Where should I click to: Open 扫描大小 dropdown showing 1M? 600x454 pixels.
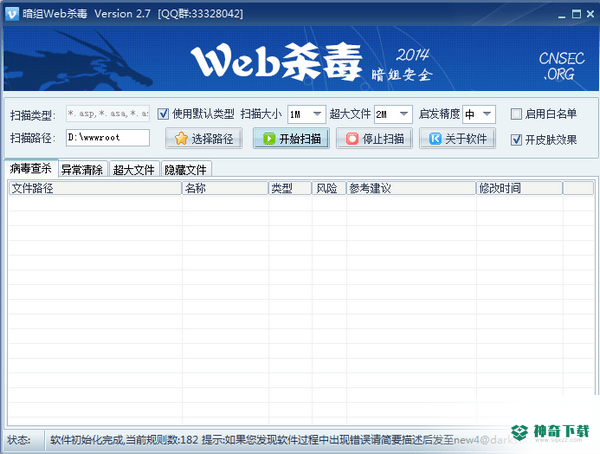(x=307, y=114)
